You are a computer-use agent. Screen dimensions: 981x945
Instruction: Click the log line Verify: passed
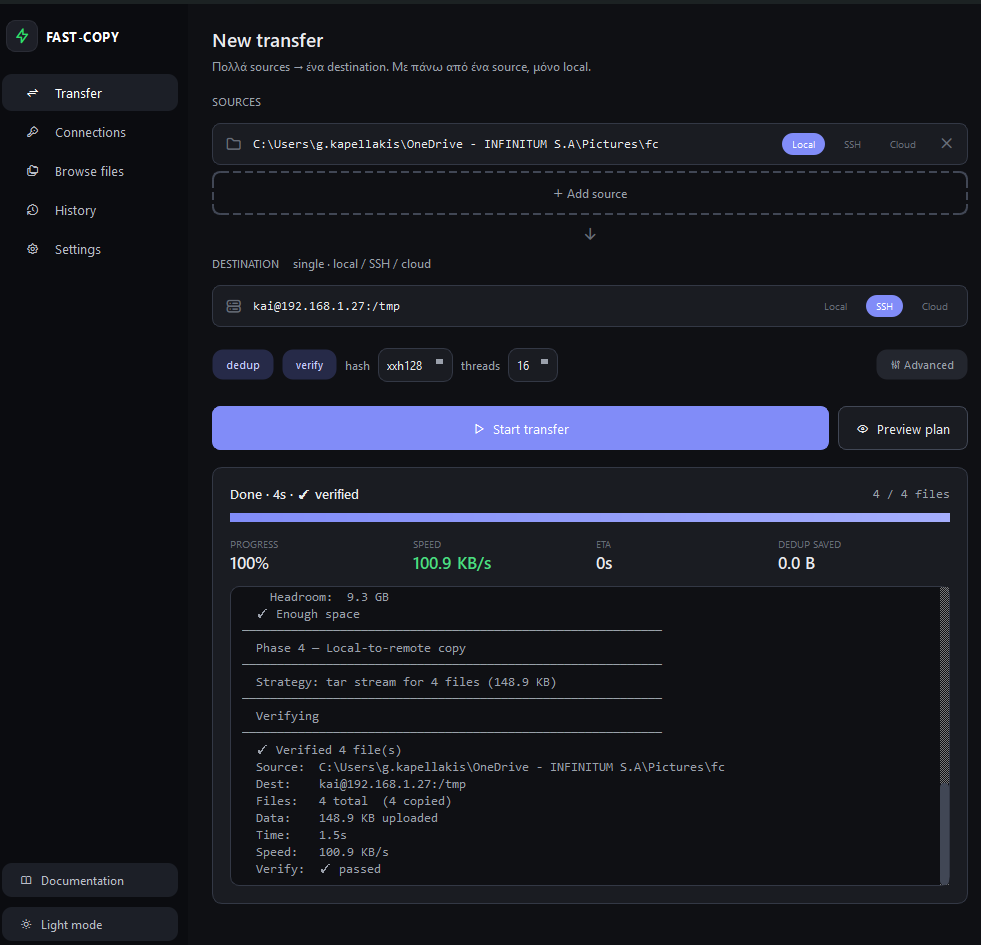click(318, 869)
